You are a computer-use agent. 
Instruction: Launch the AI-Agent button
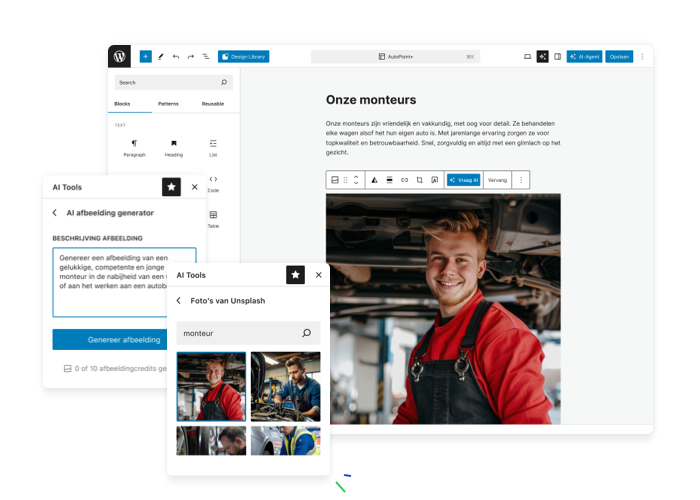click(x=584, y=57)
